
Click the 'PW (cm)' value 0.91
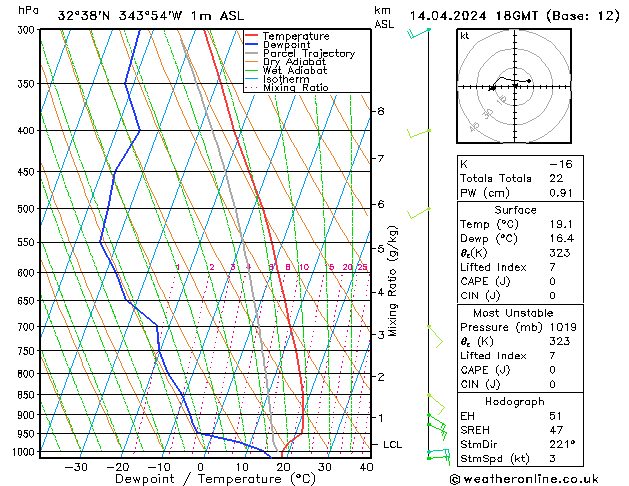[561, 193]
